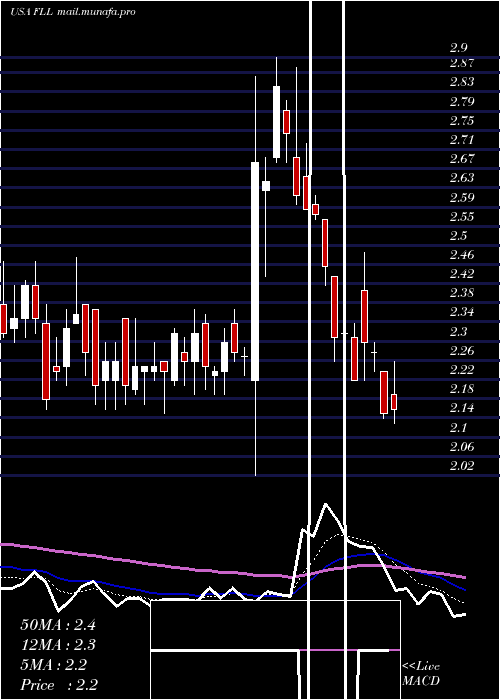Click the 2.75 price axis label
500x700 pixels.
click(x=462, y=121)
